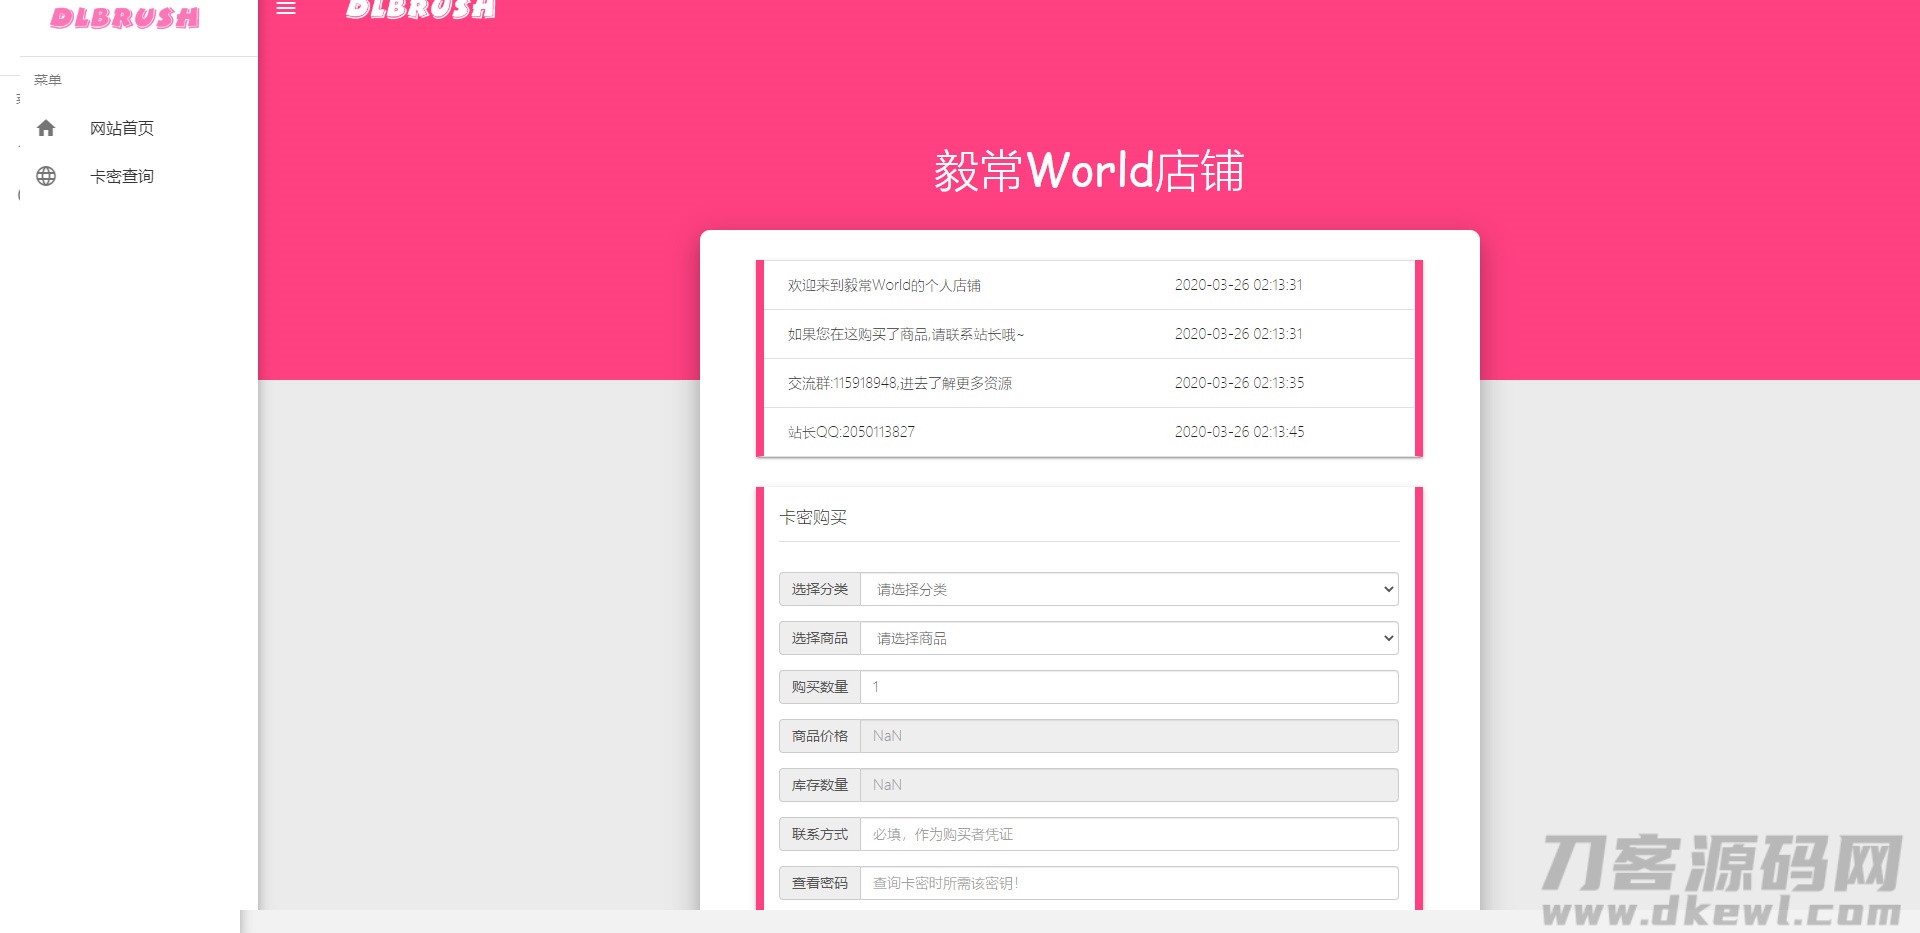Click the grayed 商品价格 NaN field
This screenshot has width=1920, height=933.
coord(1128,736)
